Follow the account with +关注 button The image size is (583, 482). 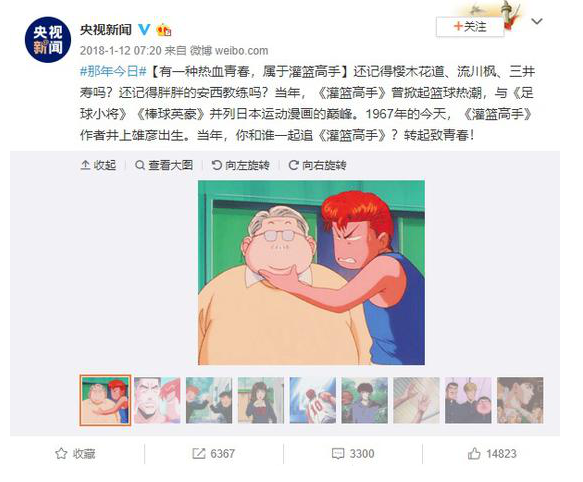click(x=470, y=26)
